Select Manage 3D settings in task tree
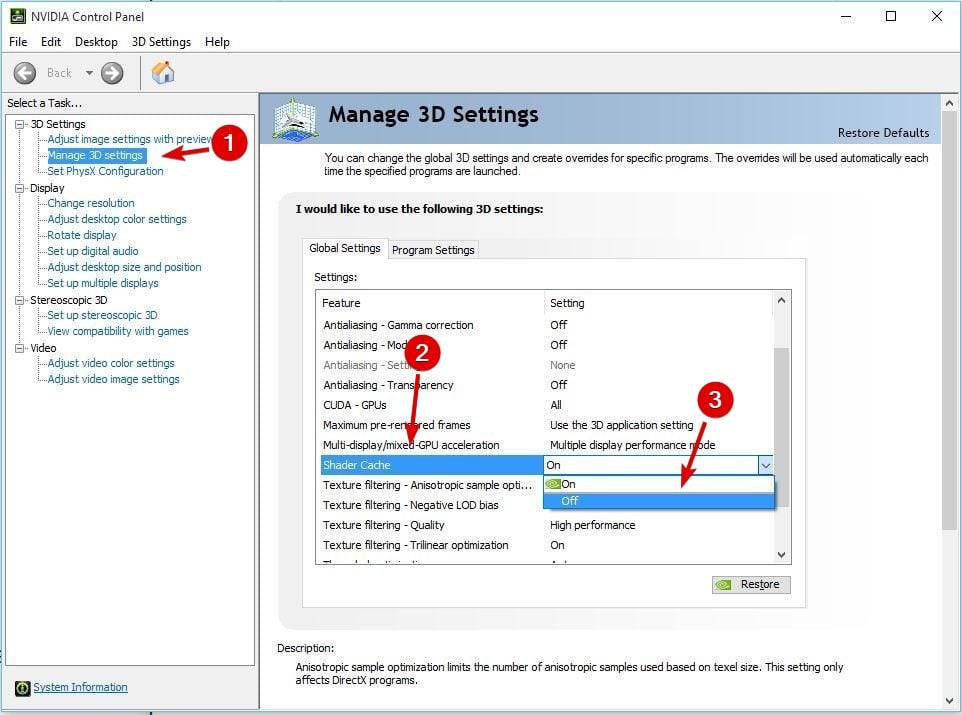 click(96, 155)
